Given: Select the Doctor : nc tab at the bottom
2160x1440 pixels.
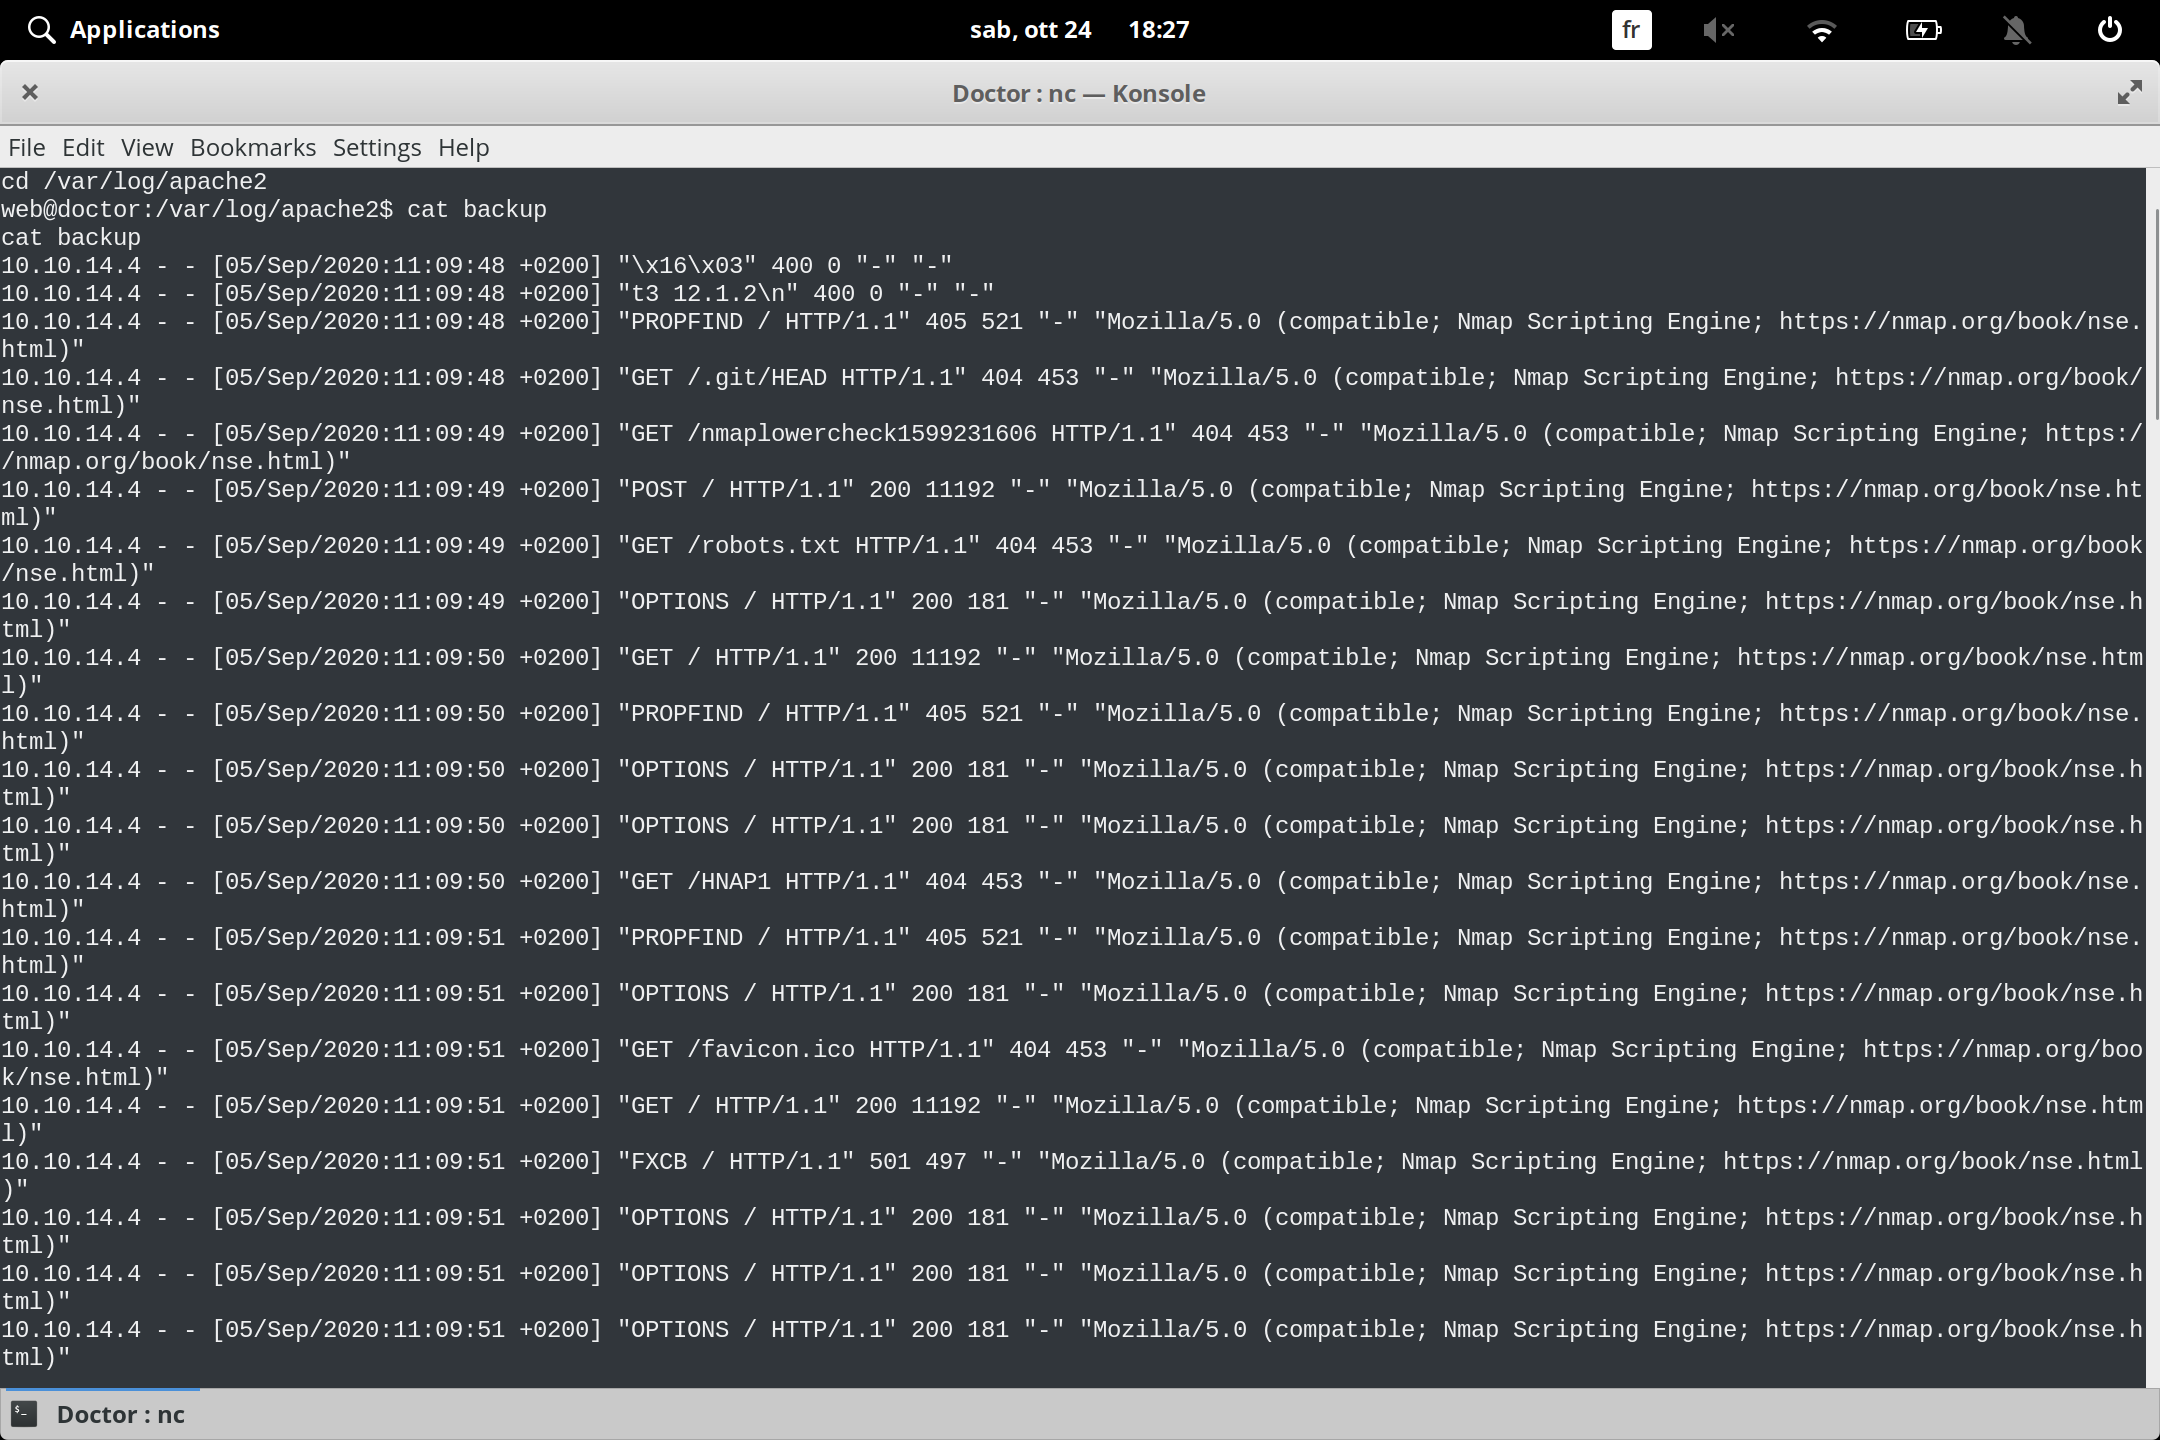Looking at the screenshot, I should tap(120, 1414).
